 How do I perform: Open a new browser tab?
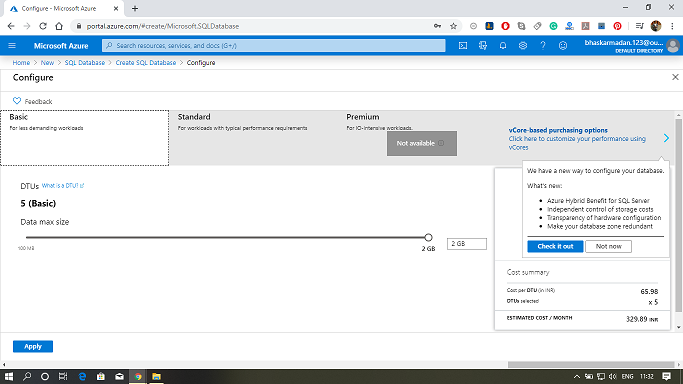135,8
